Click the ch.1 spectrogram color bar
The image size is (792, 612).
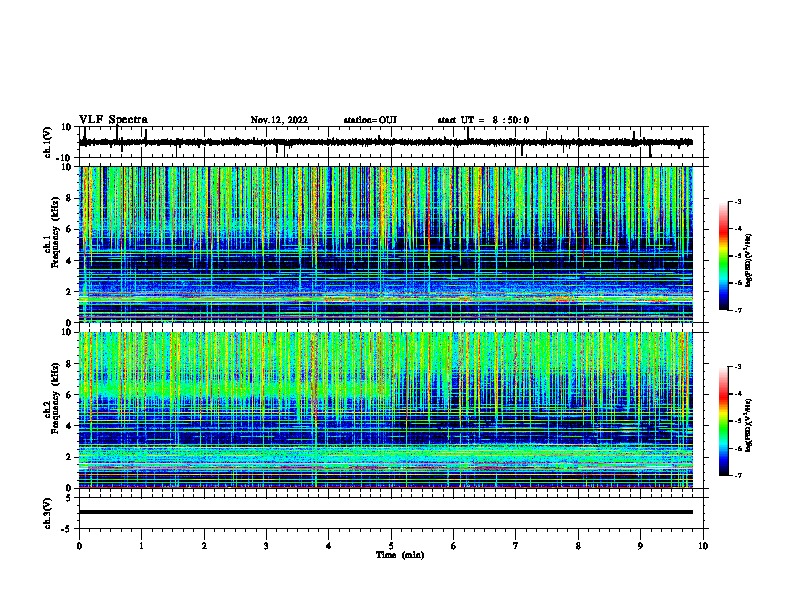pos(724,256)
